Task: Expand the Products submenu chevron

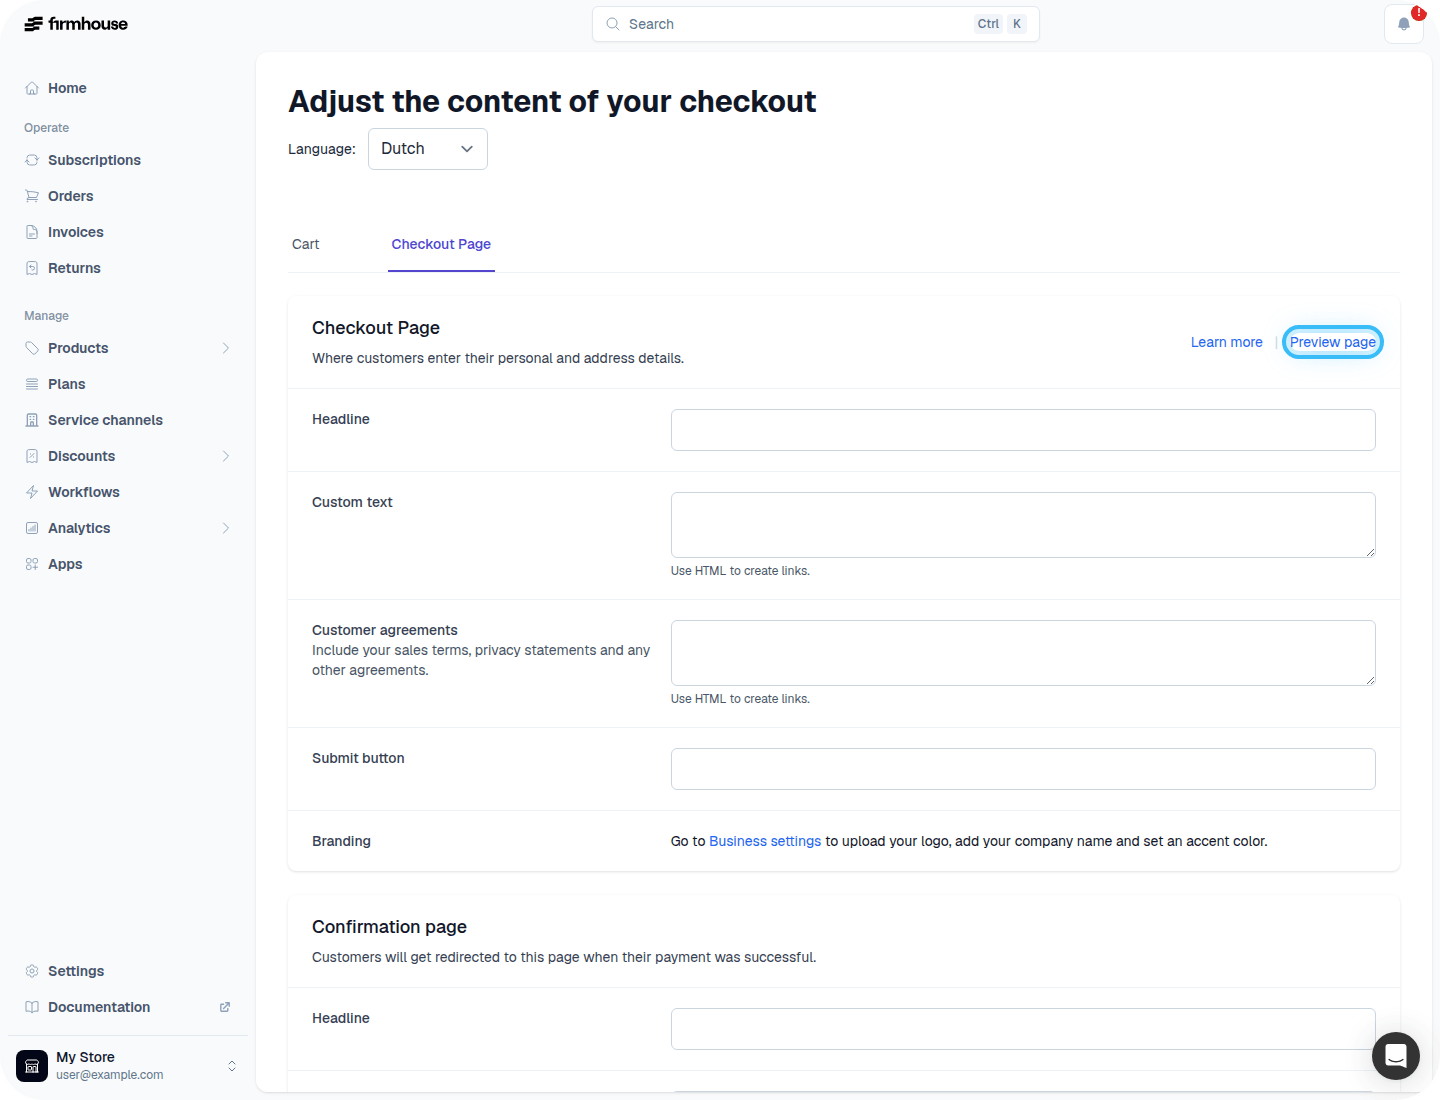Action: pyautogui.click(x=226, y=348)
